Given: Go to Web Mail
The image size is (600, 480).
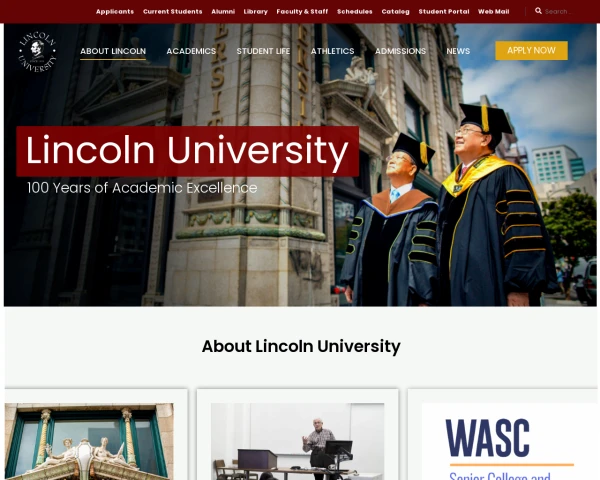Looking at the screenshot, I should tap(494, 11).
